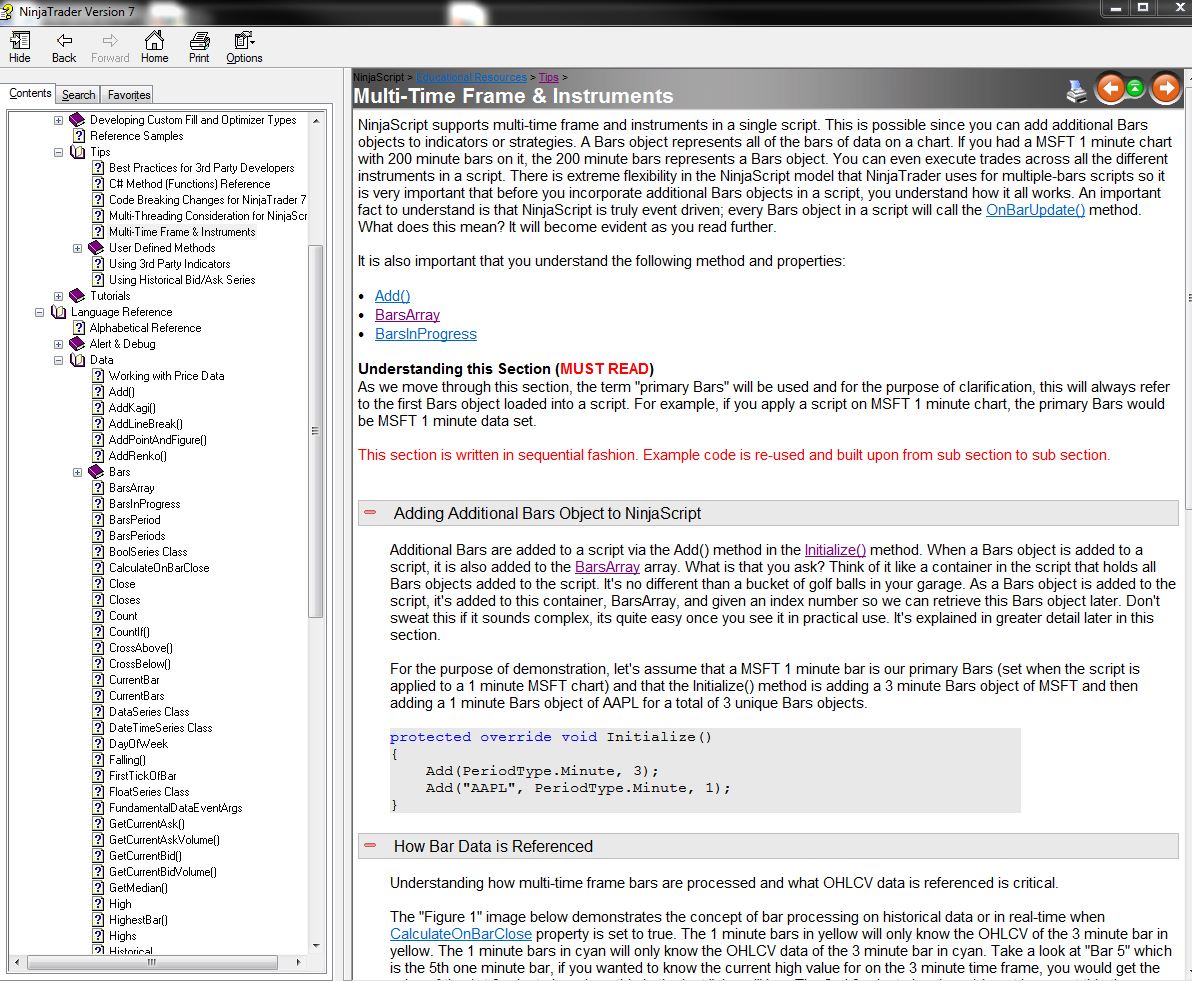The width and height of the screenshot is (1192, 981).
Task: Select Best Practices for 3rd Party Developers
Action: pos(201,167)
